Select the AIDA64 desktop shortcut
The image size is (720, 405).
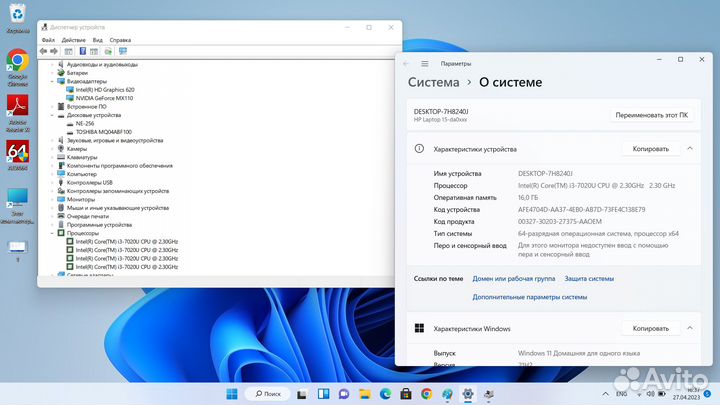click(17, 155)
